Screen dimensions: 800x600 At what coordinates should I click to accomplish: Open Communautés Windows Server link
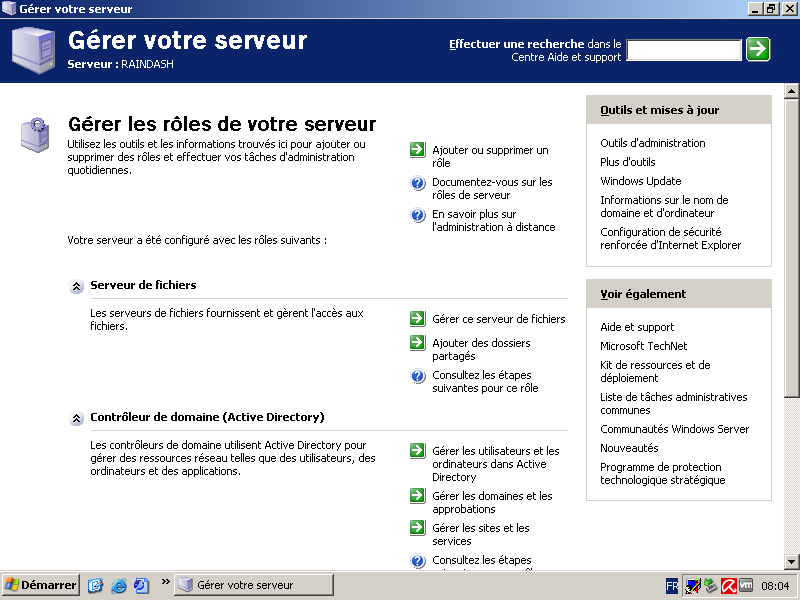674,429
